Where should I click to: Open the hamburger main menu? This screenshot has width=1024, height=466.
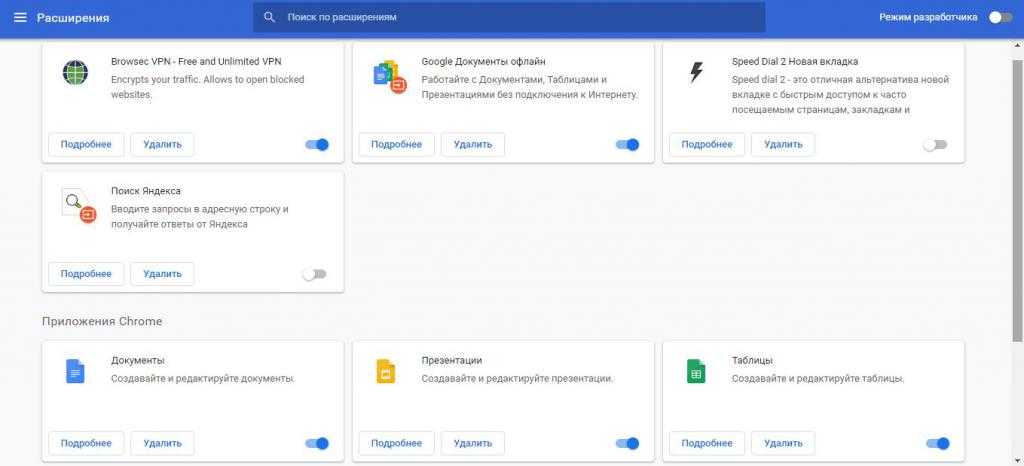[20, 18]
